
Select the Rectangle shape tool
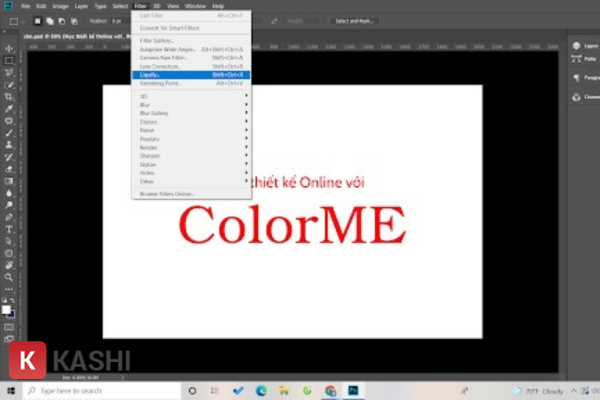click(9, 253)
